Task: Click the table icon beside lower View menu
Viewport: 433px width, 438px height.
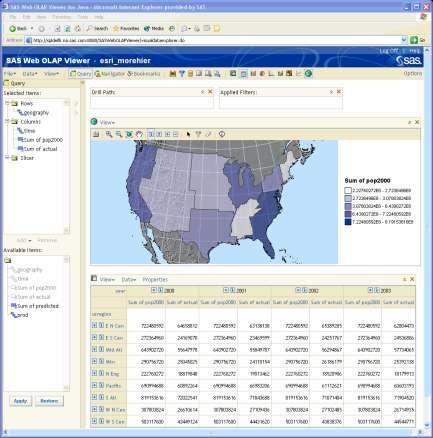Action: 94,278
